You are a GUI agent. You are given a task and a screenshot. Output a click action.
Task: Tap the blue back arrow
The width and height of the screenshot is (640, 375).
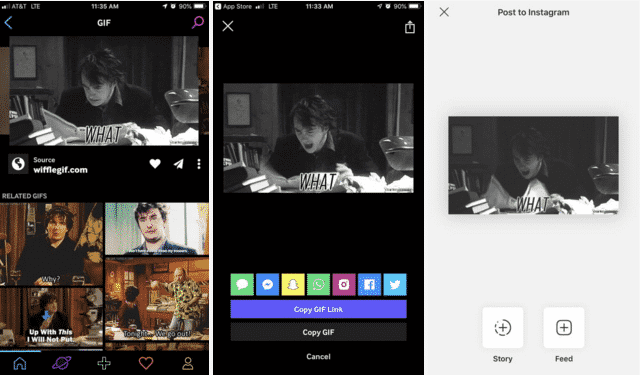click(8, 23)
